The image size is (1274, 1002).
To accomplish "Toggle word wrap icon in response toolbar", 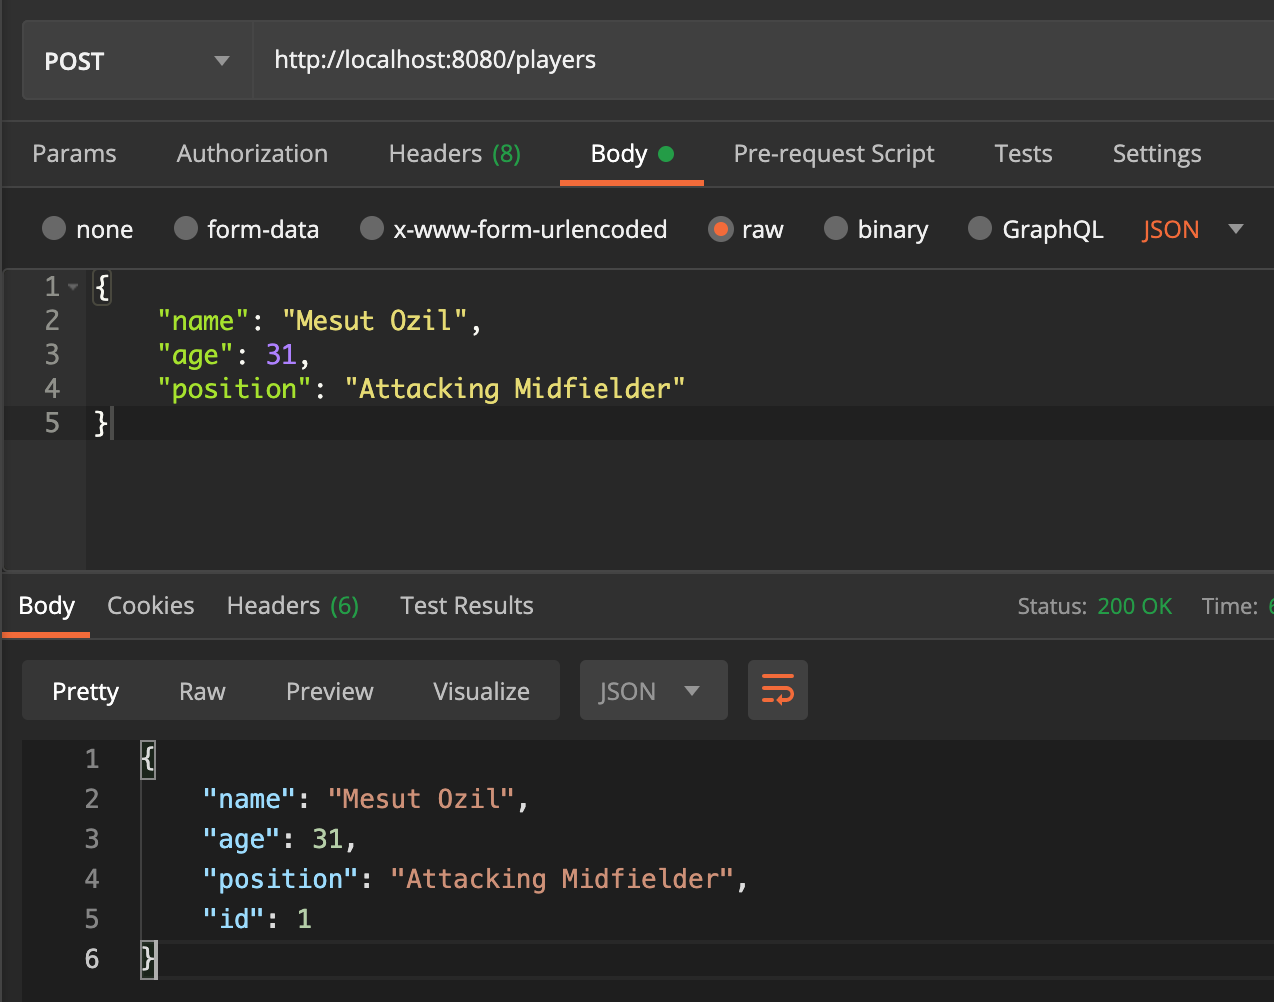I will pyautogui.click(x=777, y=690).
